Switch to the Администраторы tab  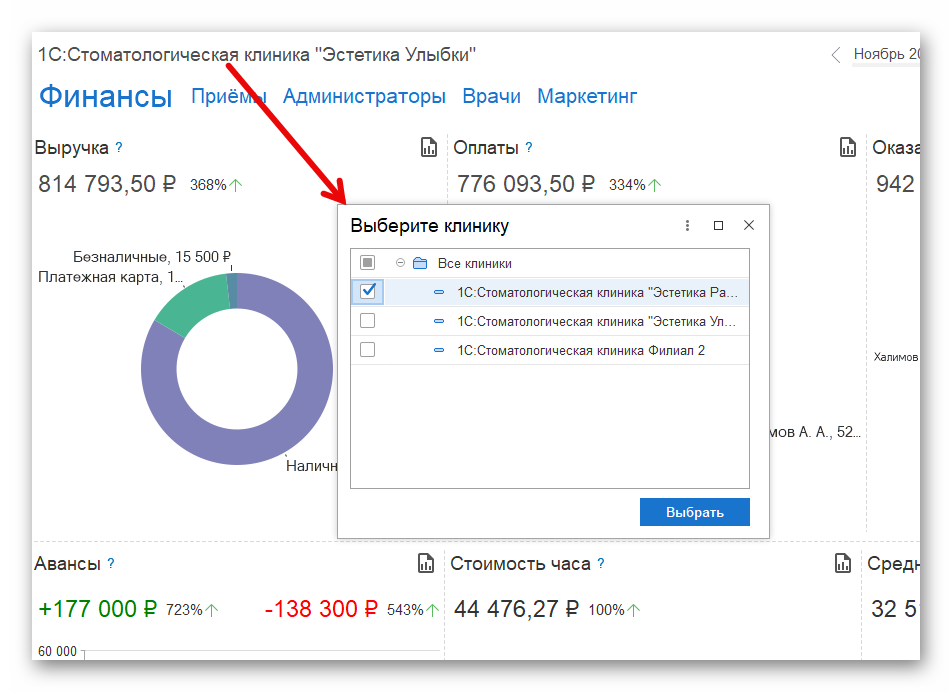[x=364, y=96]
